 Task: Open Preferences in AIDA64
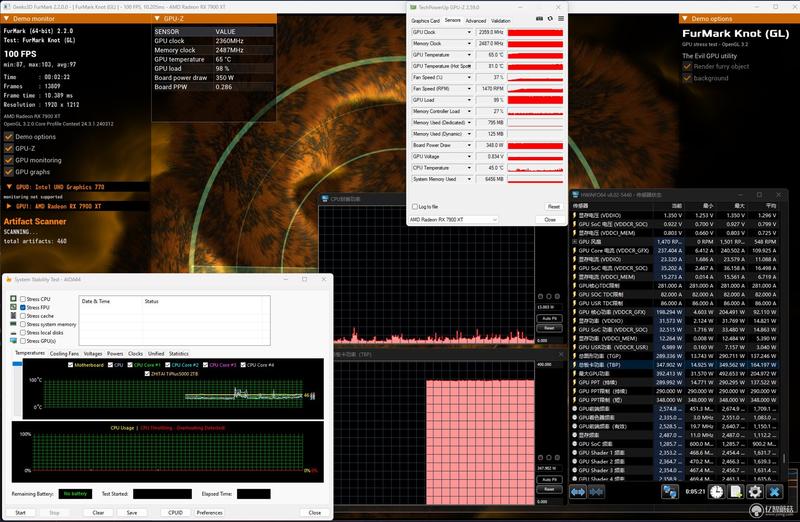pyautogui.click(x=210, y=512)
